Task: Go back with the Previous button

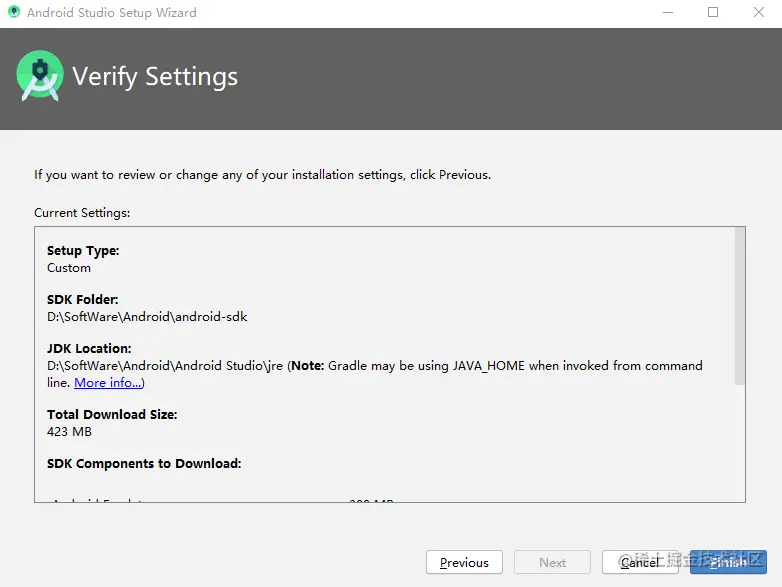Action: coord(464,562)
